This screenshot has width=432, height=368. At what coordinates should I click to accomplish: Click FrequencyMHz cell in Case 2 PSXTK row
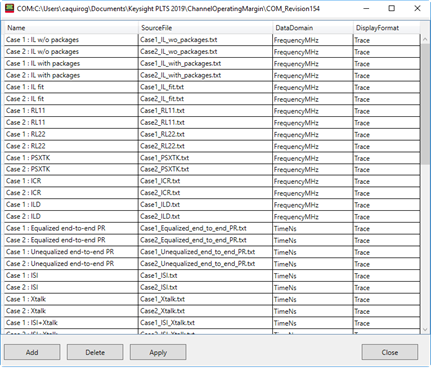313,170
